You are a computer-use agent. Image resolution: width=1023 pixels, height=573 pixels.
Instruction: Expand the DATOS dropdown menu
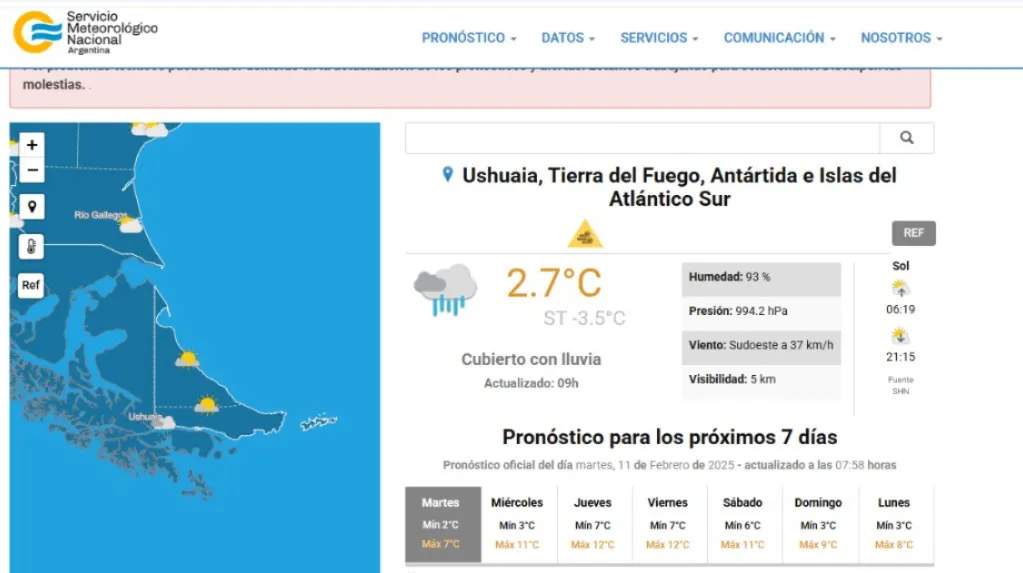coord(567,38)
